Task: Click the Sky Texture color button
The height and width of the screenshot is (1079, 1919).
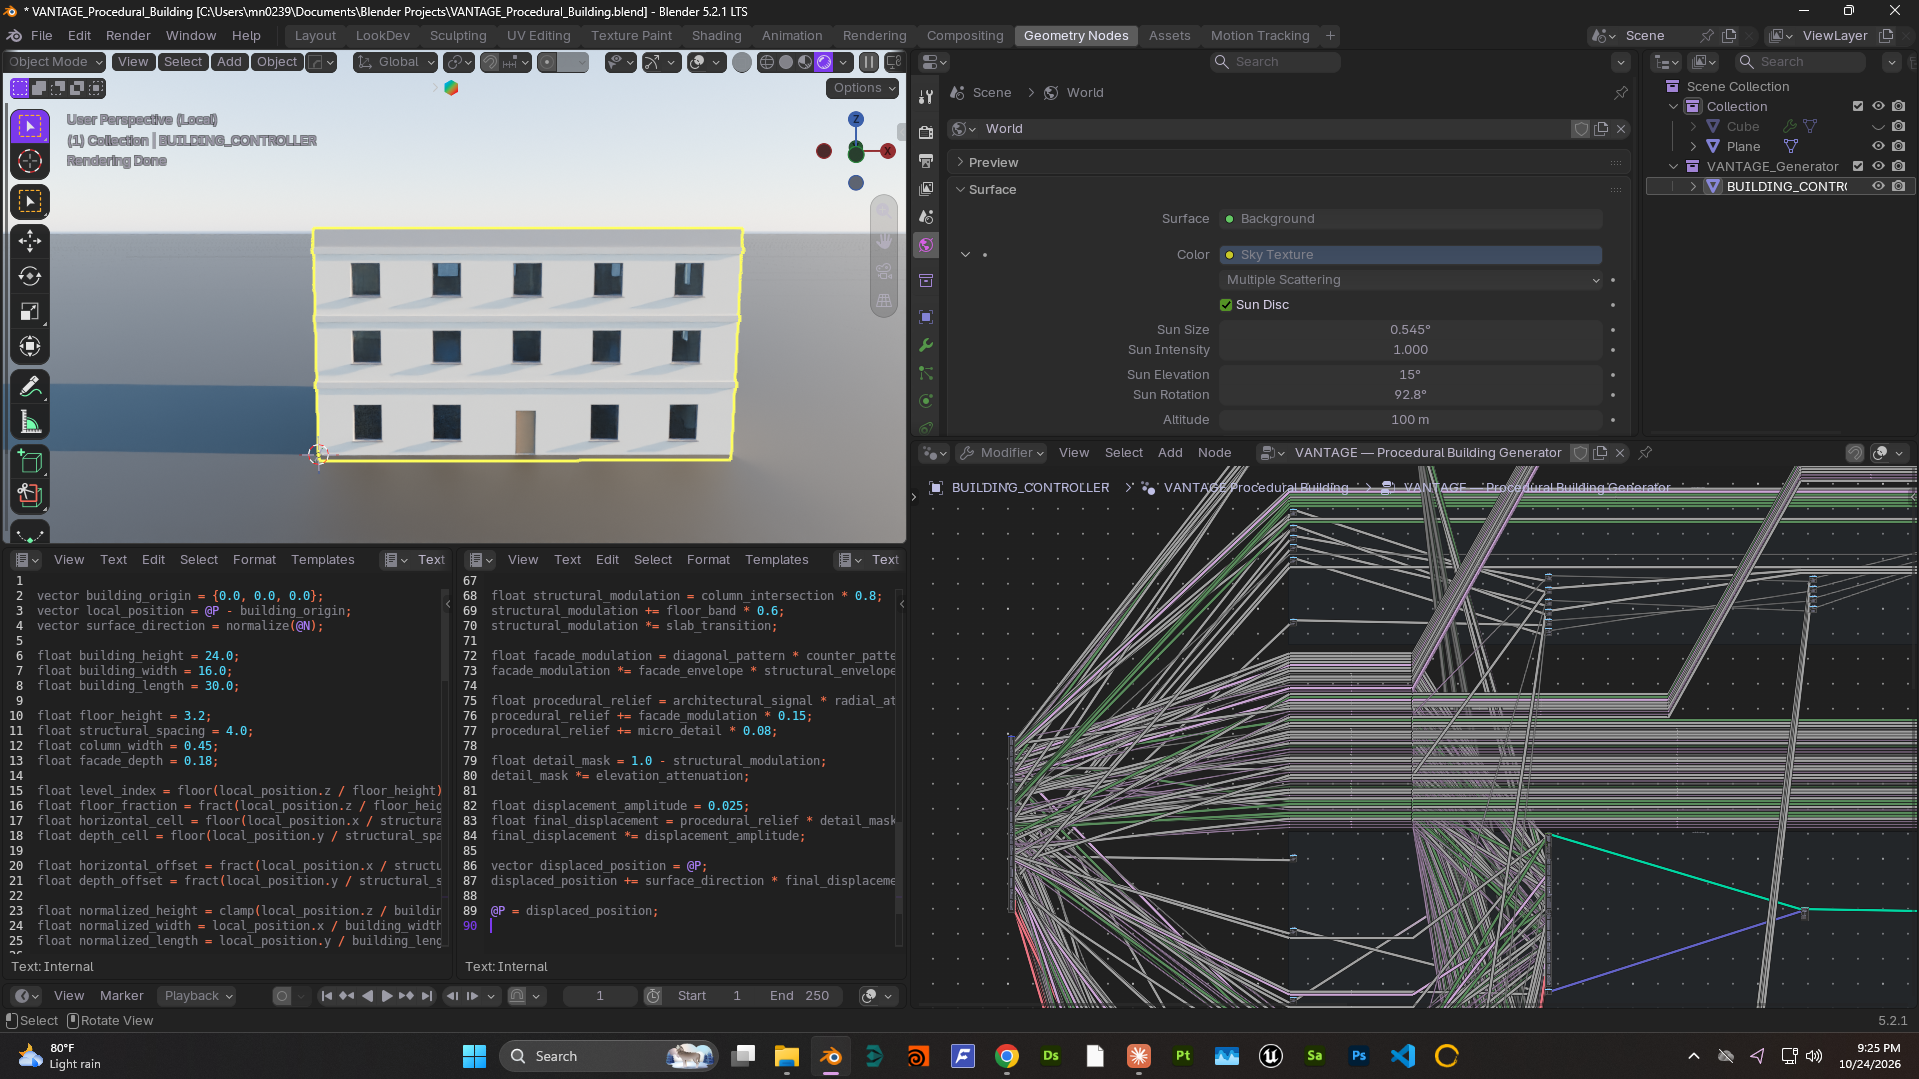Action: pos(1411,255)
